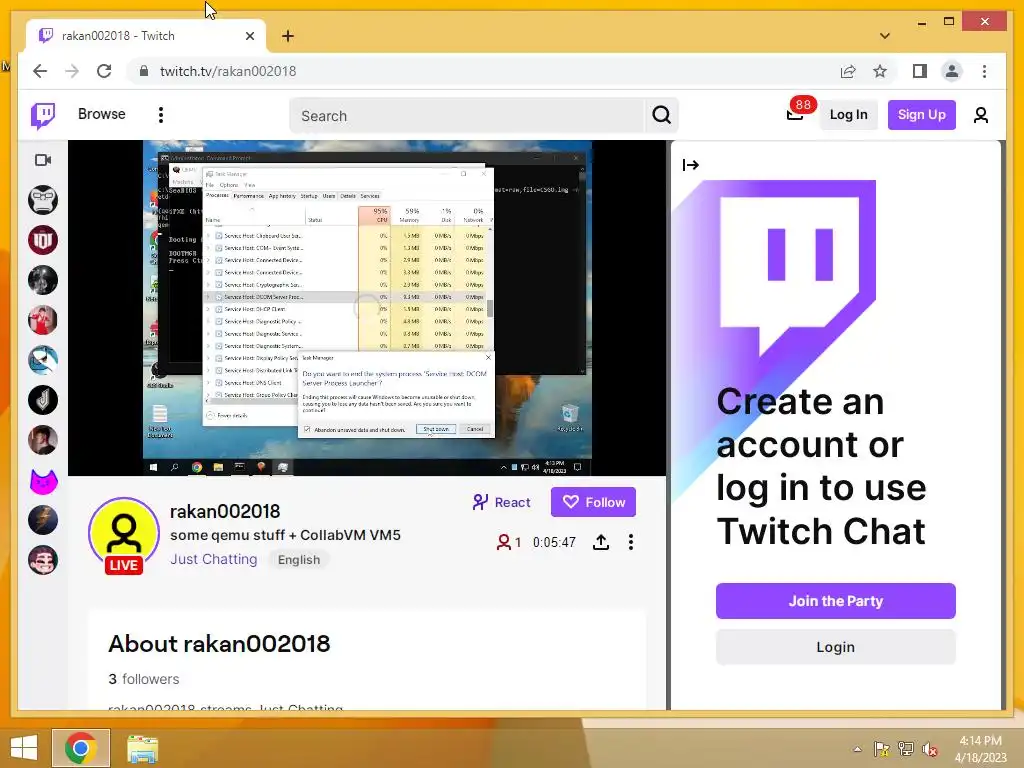Click the Login button in chat panel

(x=835, y=647)
